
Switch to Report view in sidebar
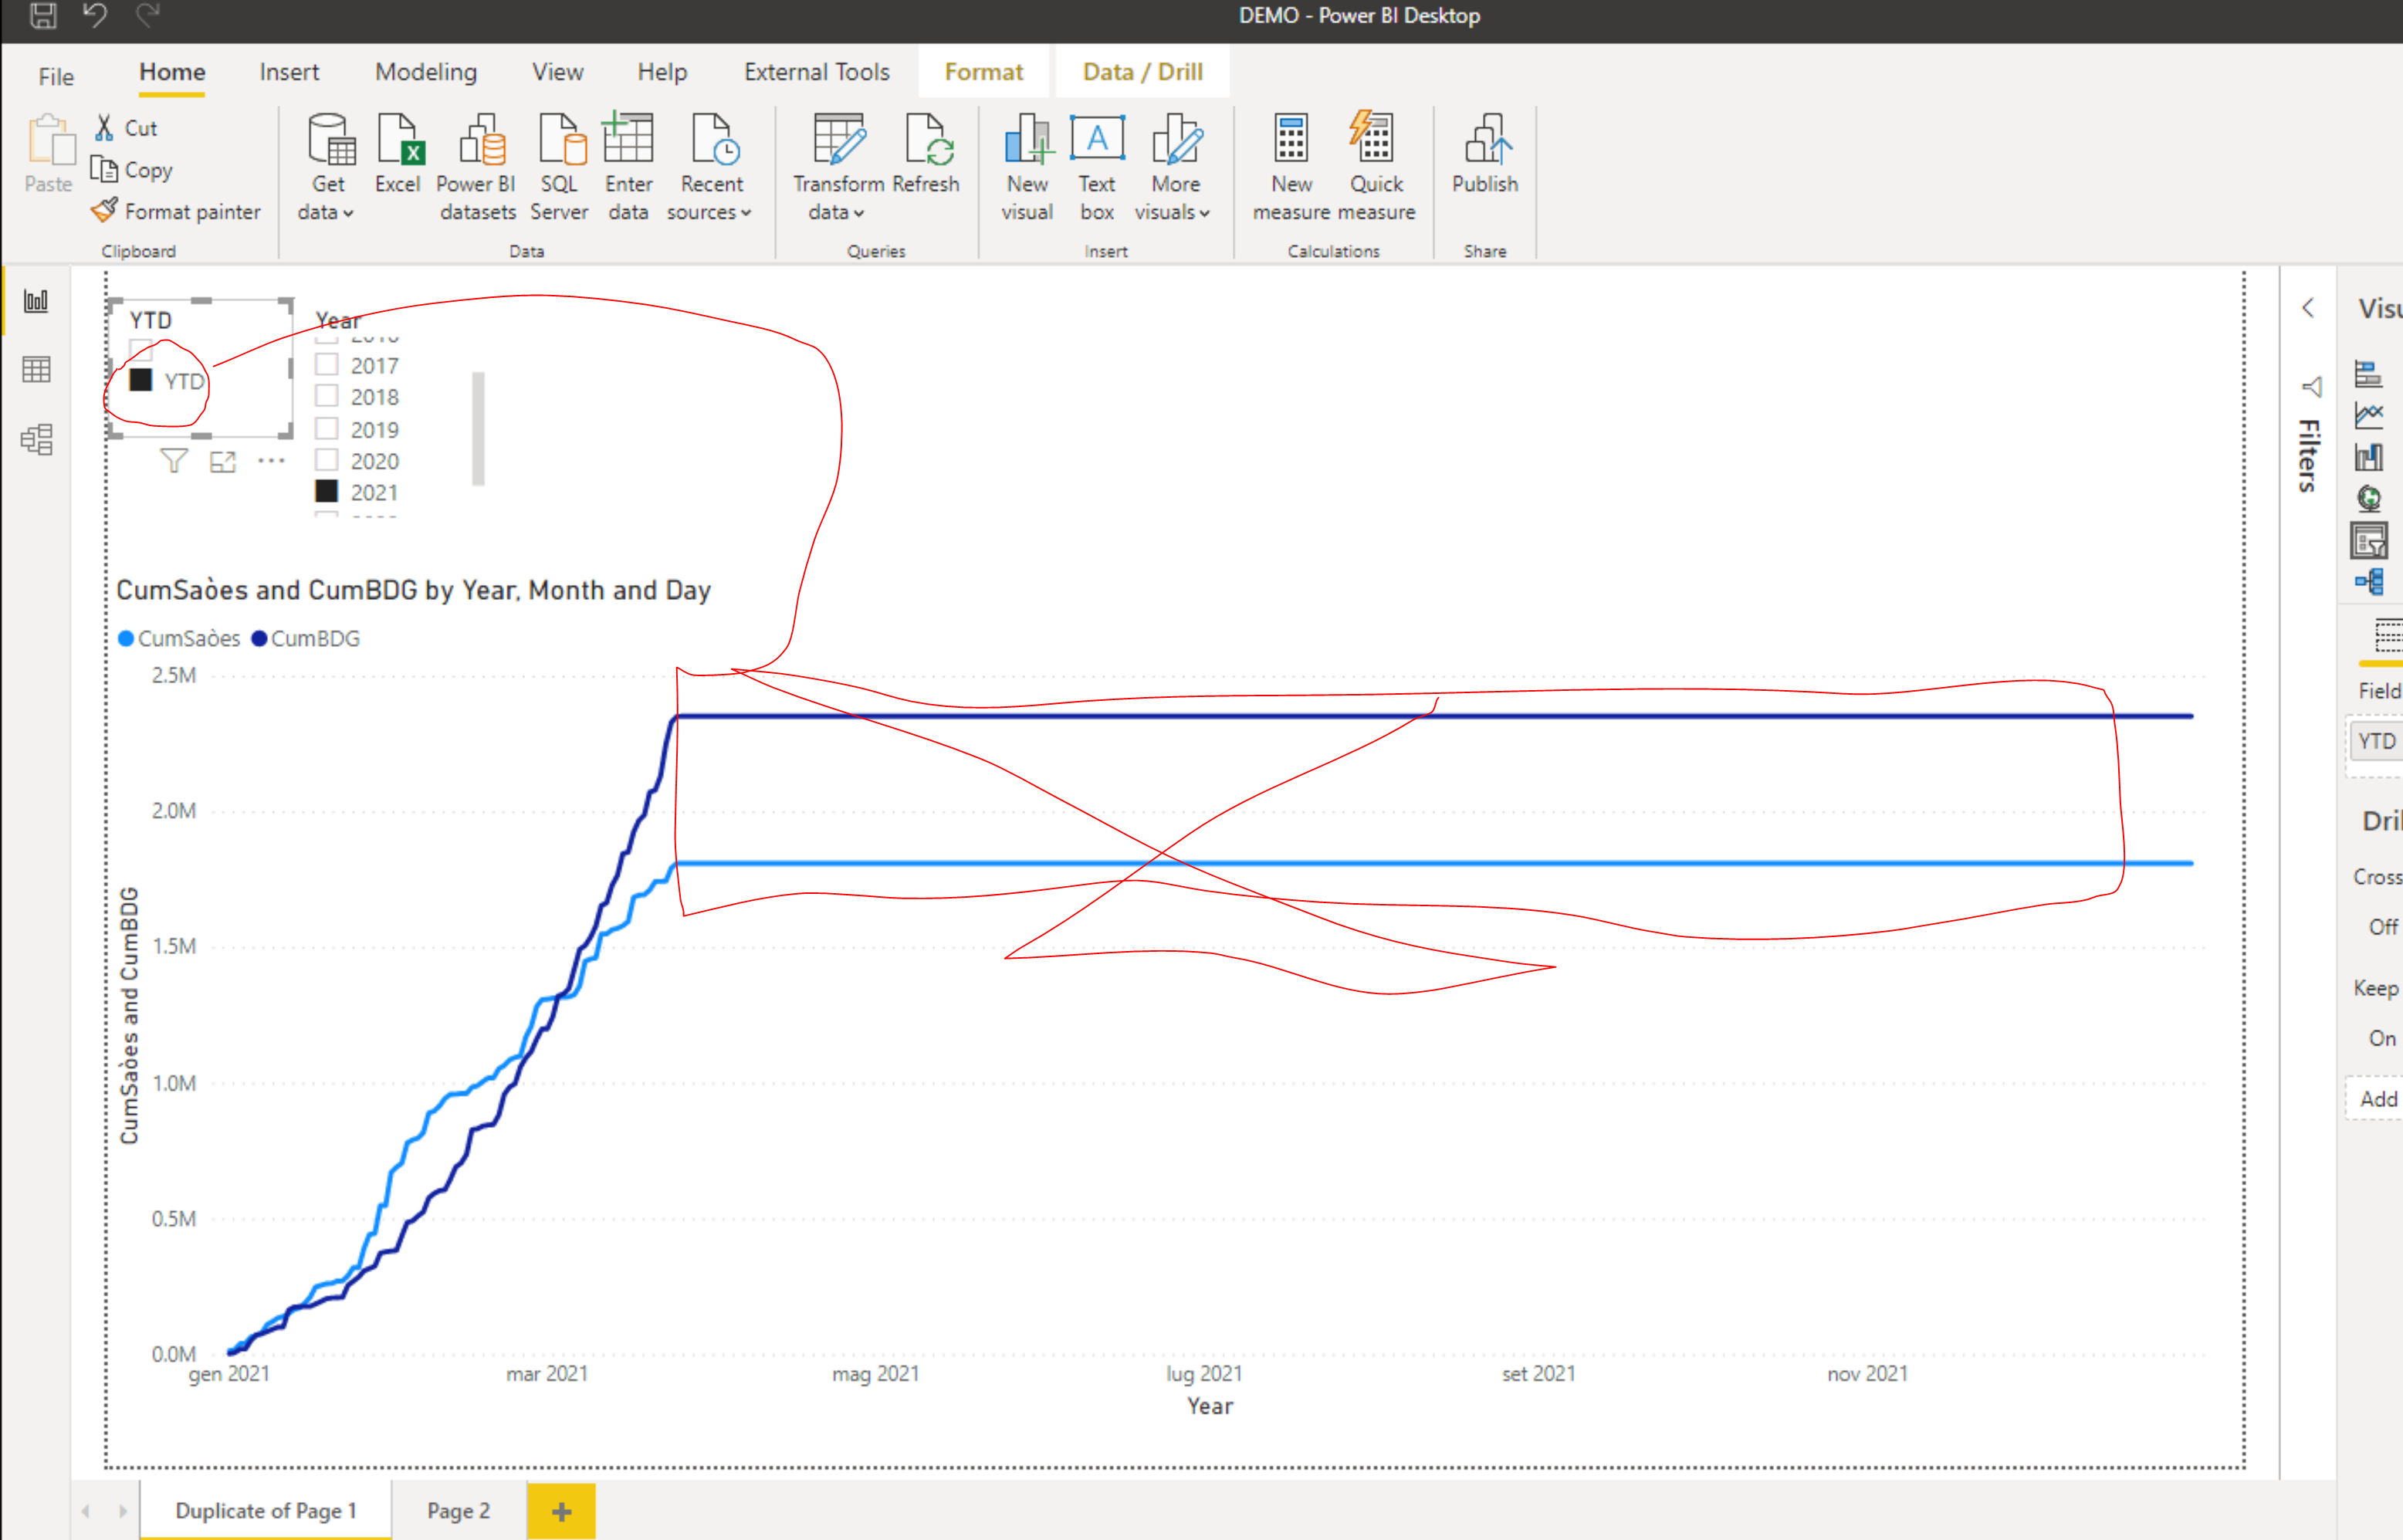tap(36, 301)
